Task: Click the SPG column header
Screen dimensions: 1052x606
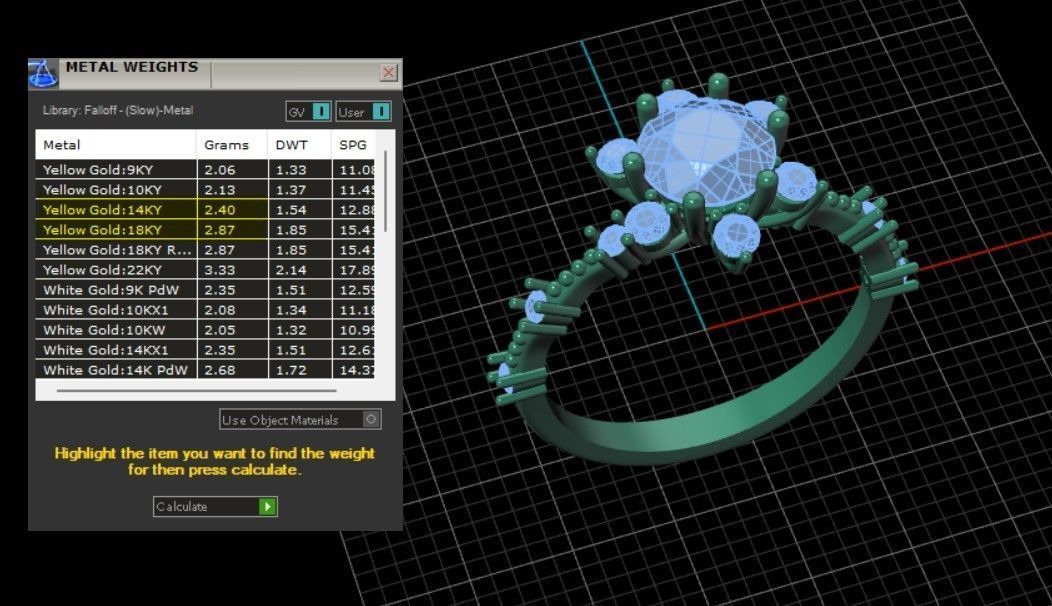Action: [x=354, y=144]
